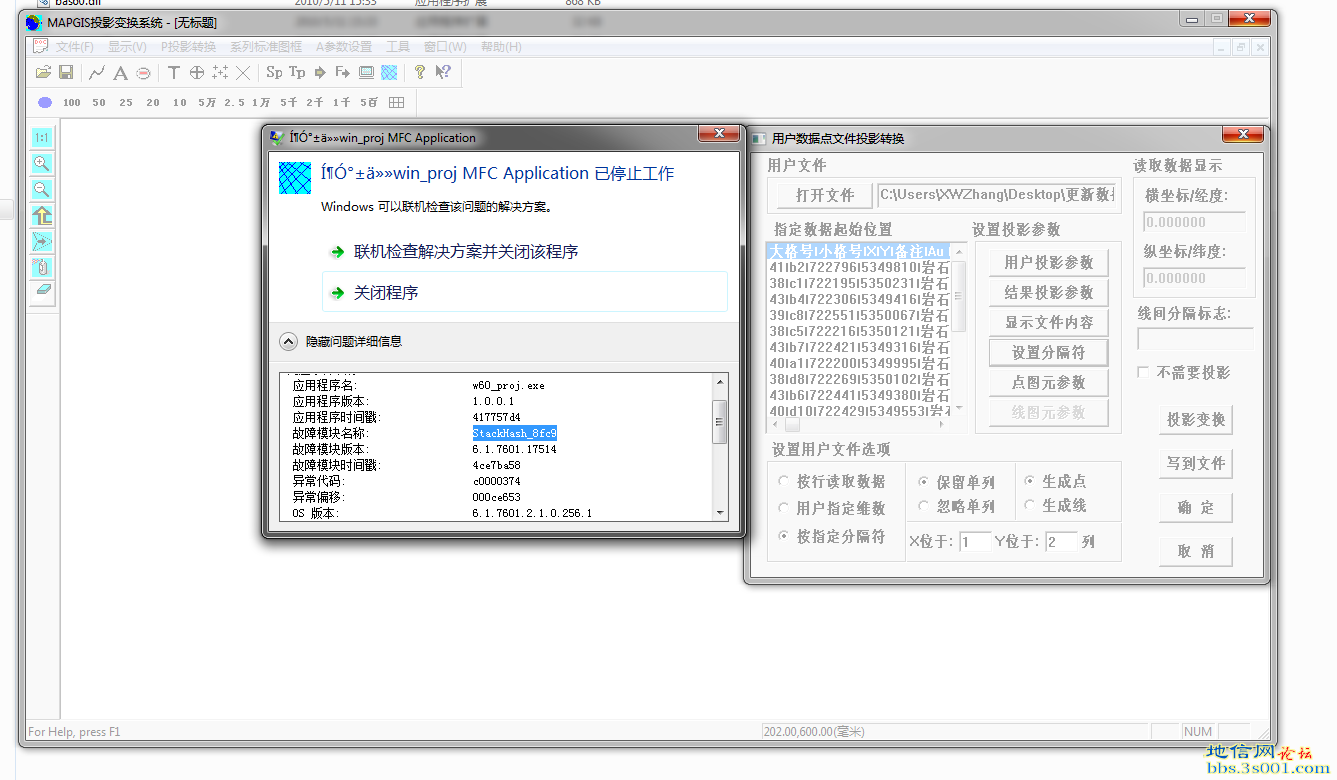This screenshot has height=780, width=1337.
Task: Open the 文件(F) menu
Action: point(75,47)
